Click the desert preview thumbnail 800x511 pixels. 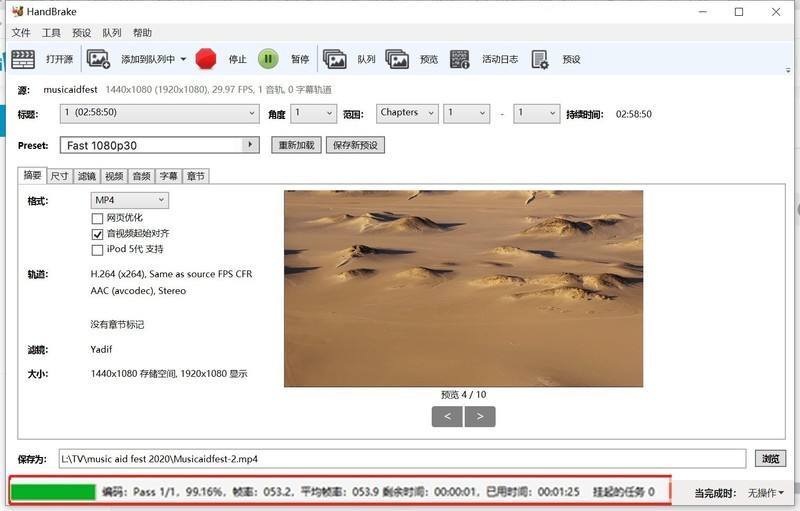point(463,289)
